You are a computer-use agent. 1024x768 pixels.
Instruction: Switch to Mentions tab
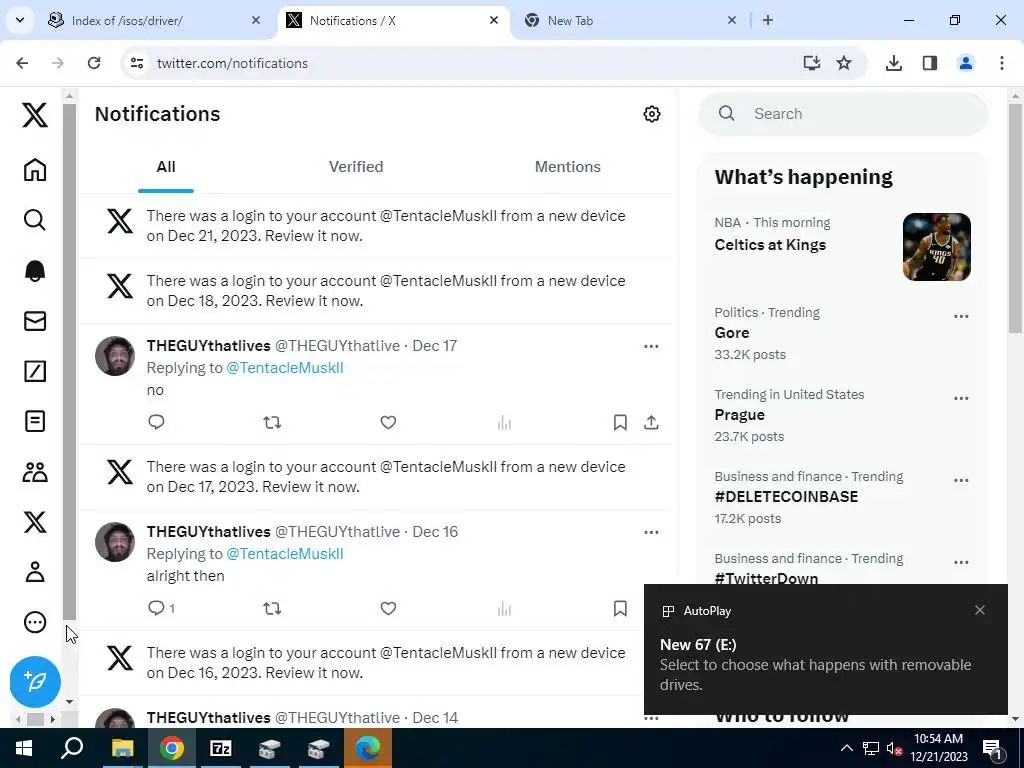click(x=568, y=167)
